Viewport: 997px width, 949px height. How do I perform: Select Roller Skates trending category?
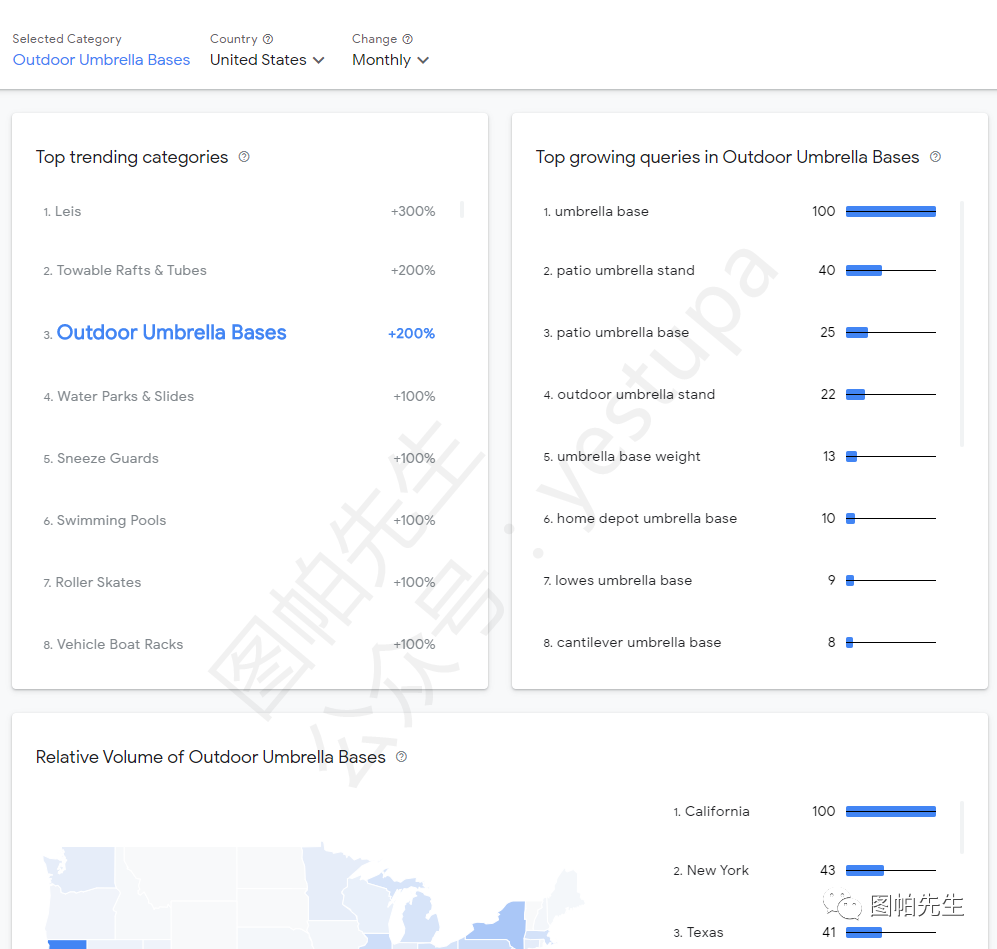(x=98, y=583)
